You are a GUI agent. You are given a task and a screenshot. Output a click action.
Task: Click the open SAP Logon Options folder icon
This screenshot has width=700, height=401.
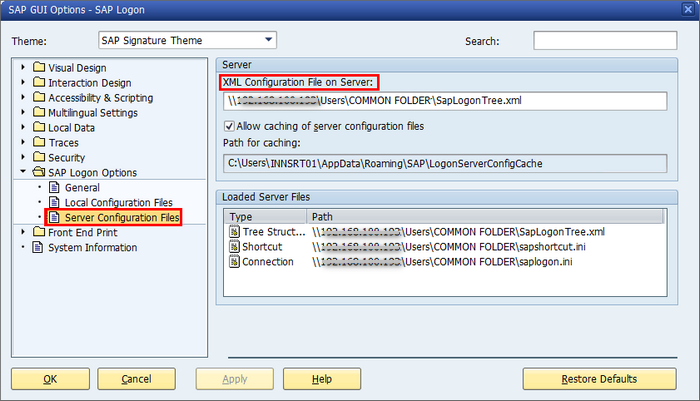[39, 172]
